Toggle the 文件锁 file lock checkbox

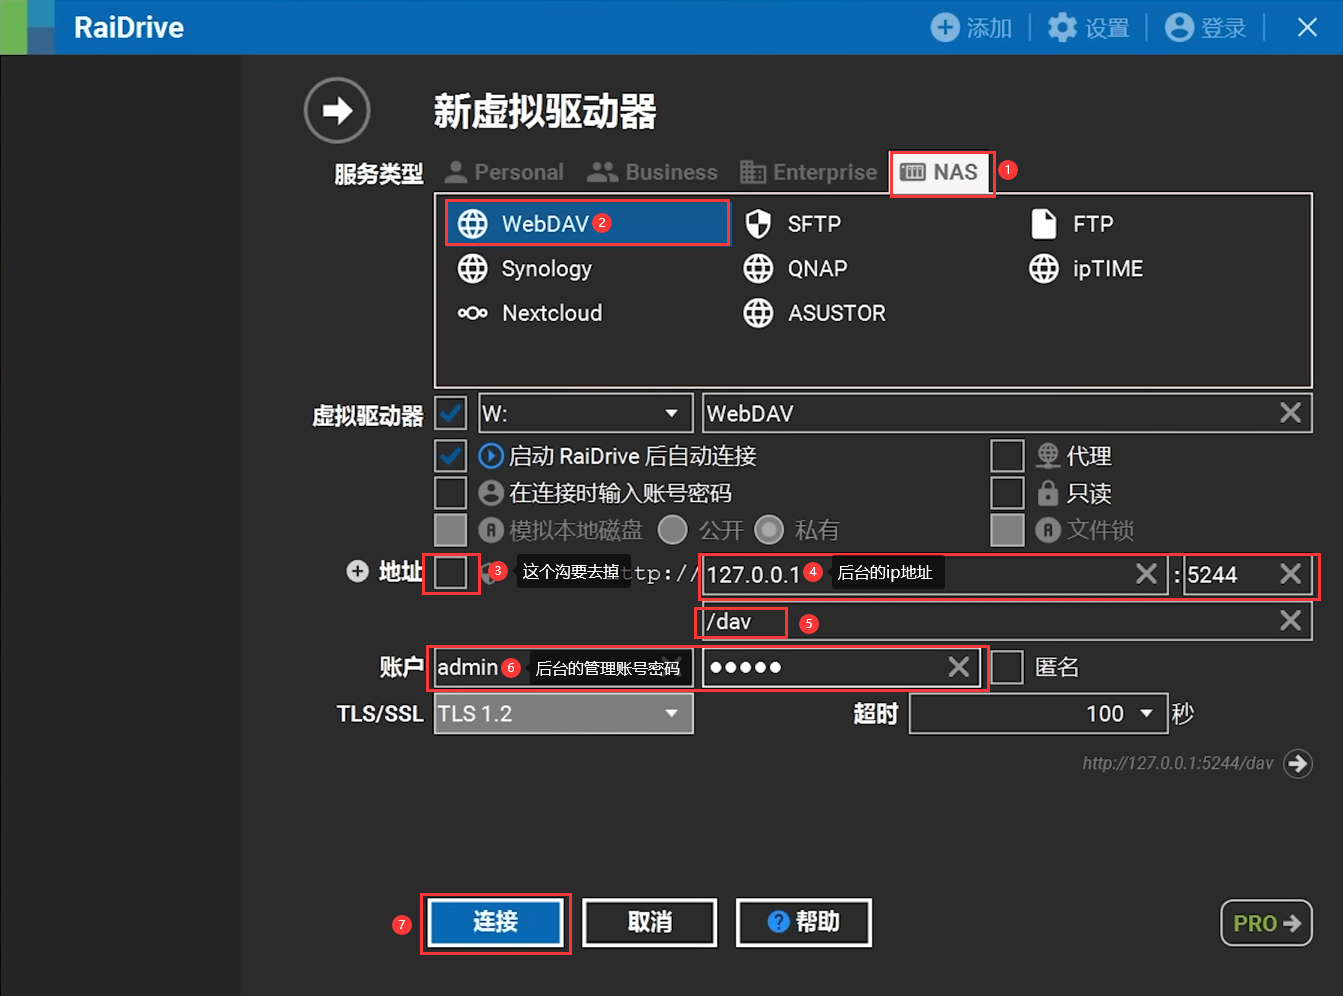point(1007,530)
